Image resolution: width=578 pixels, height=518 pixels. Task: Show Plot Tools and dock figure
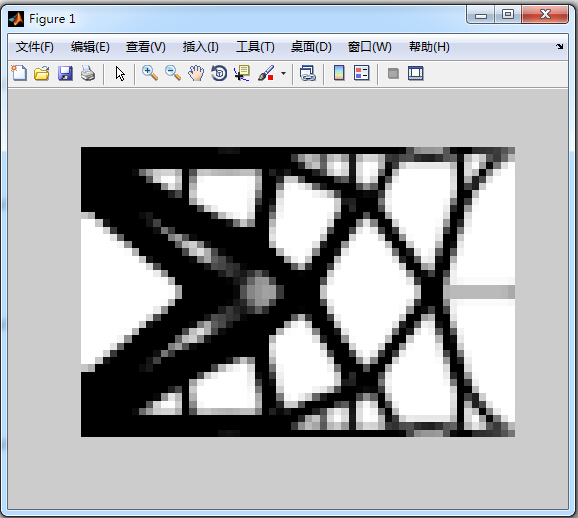click(416, 73)
